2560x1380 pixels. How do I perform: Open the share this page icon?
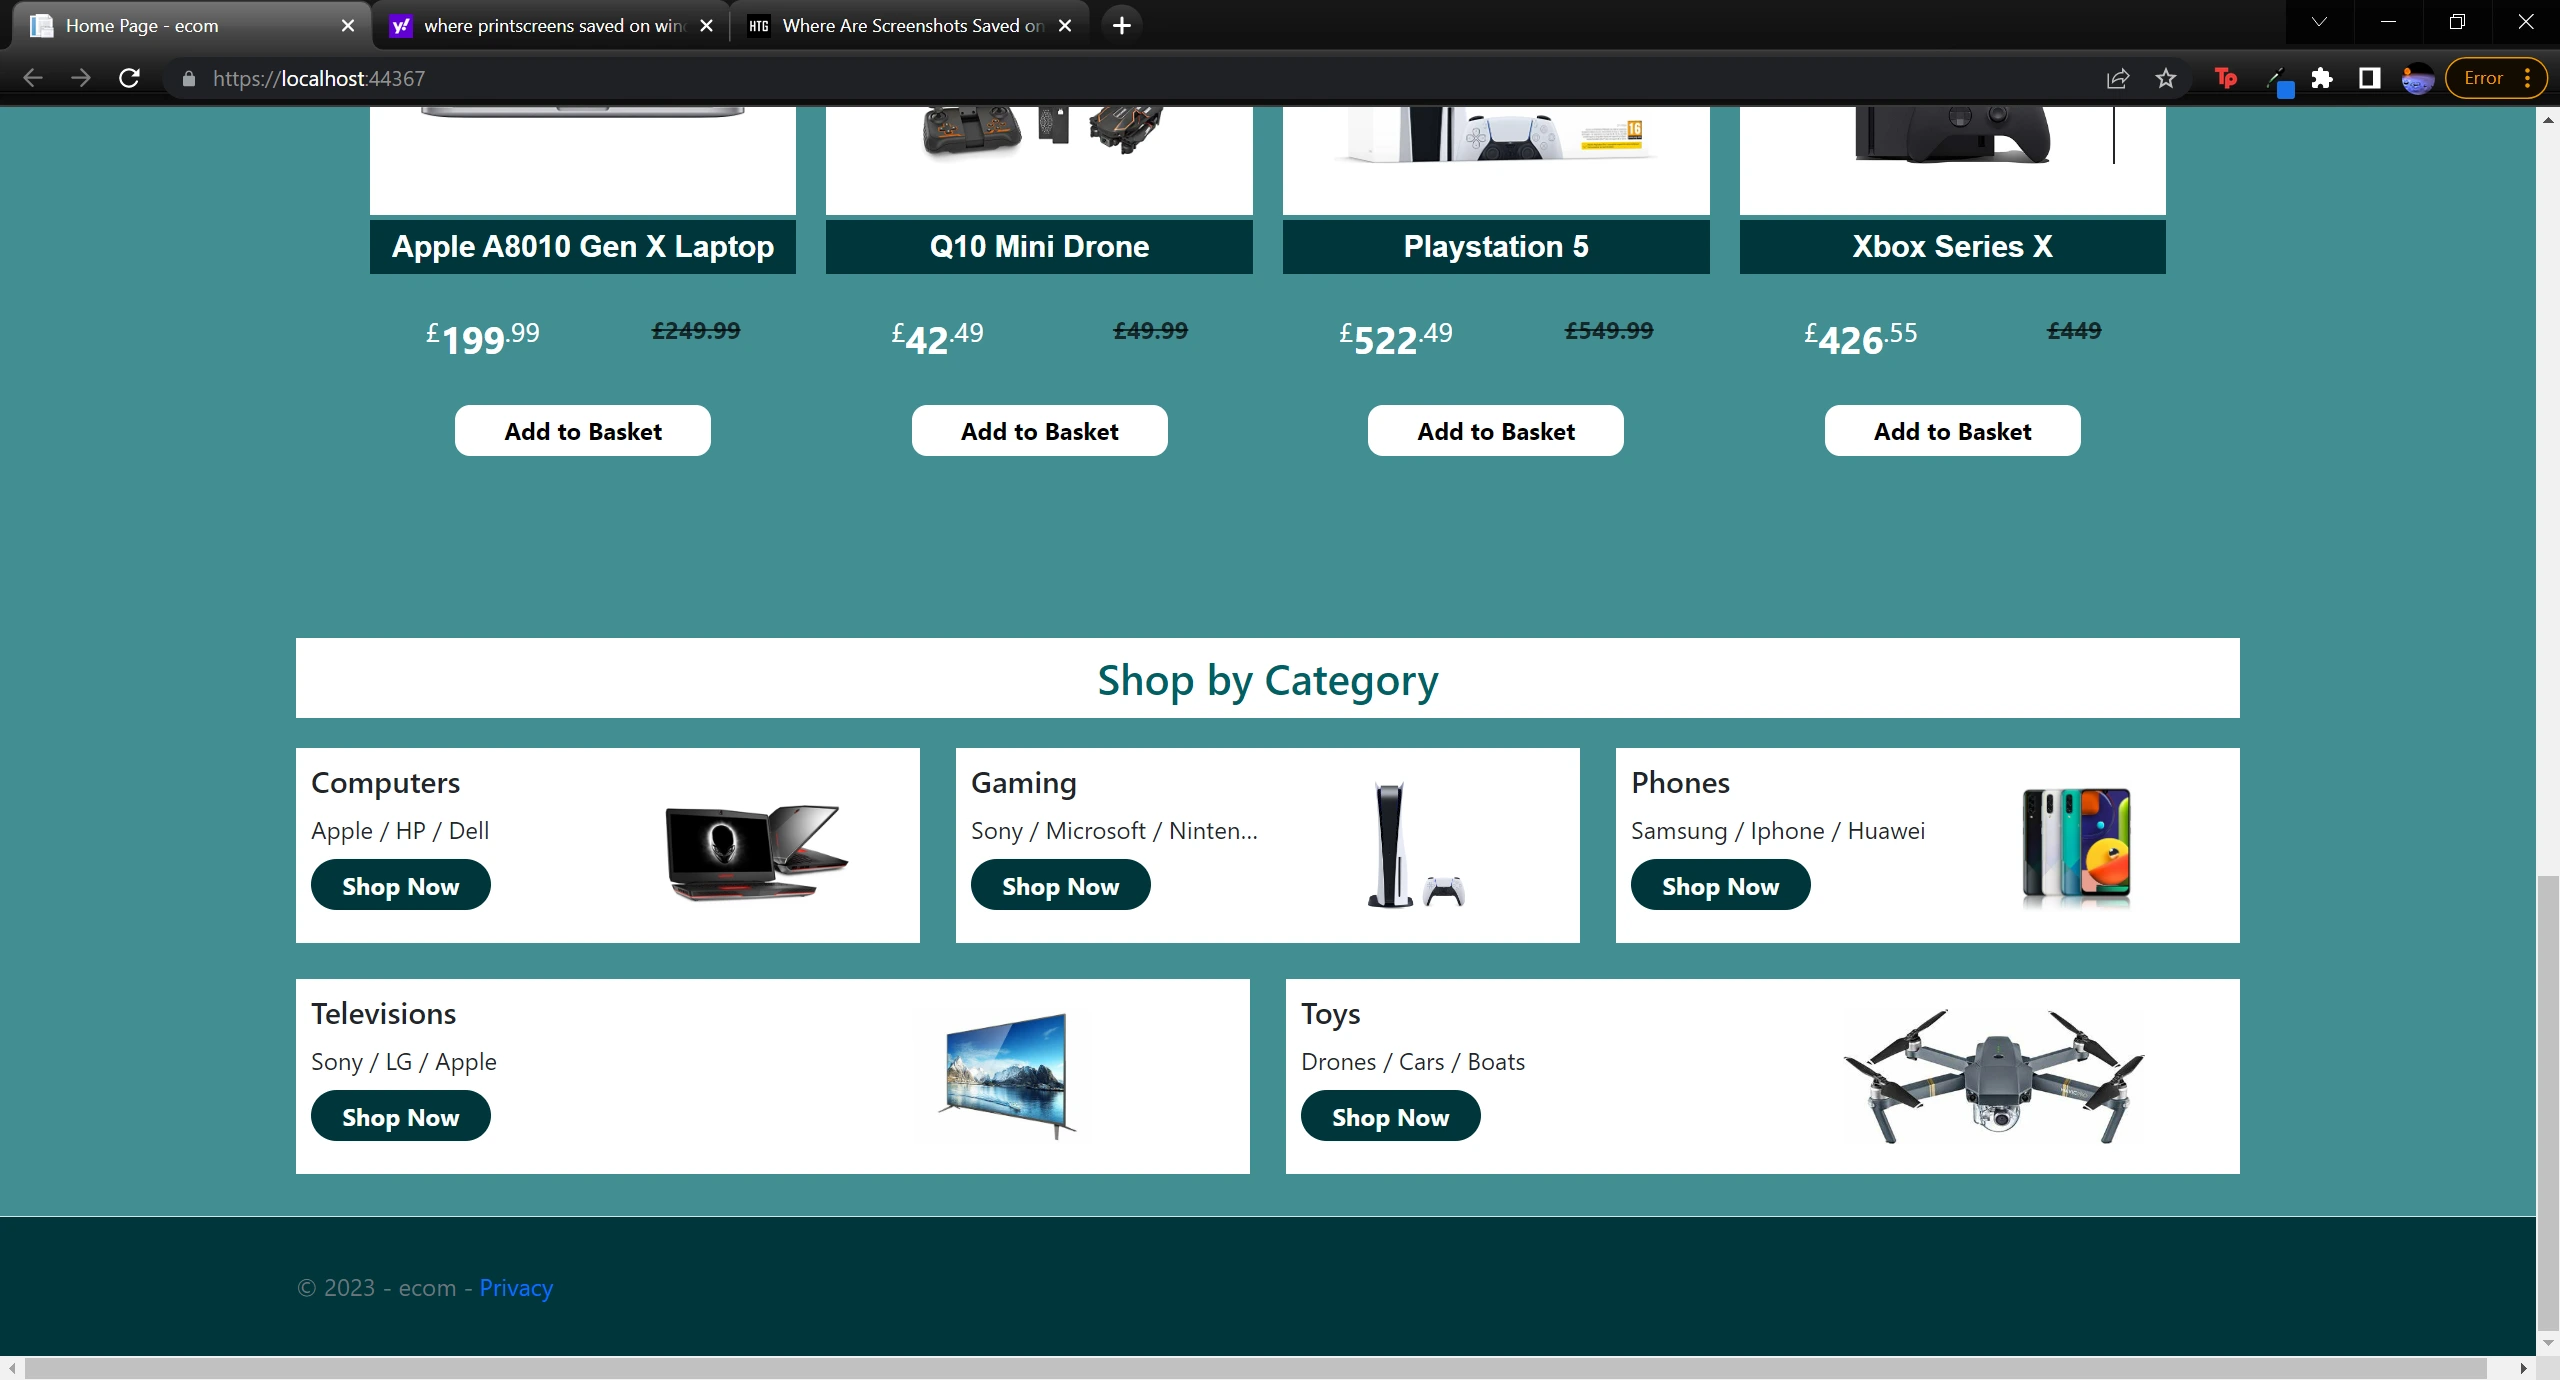tap(2117, 78)
